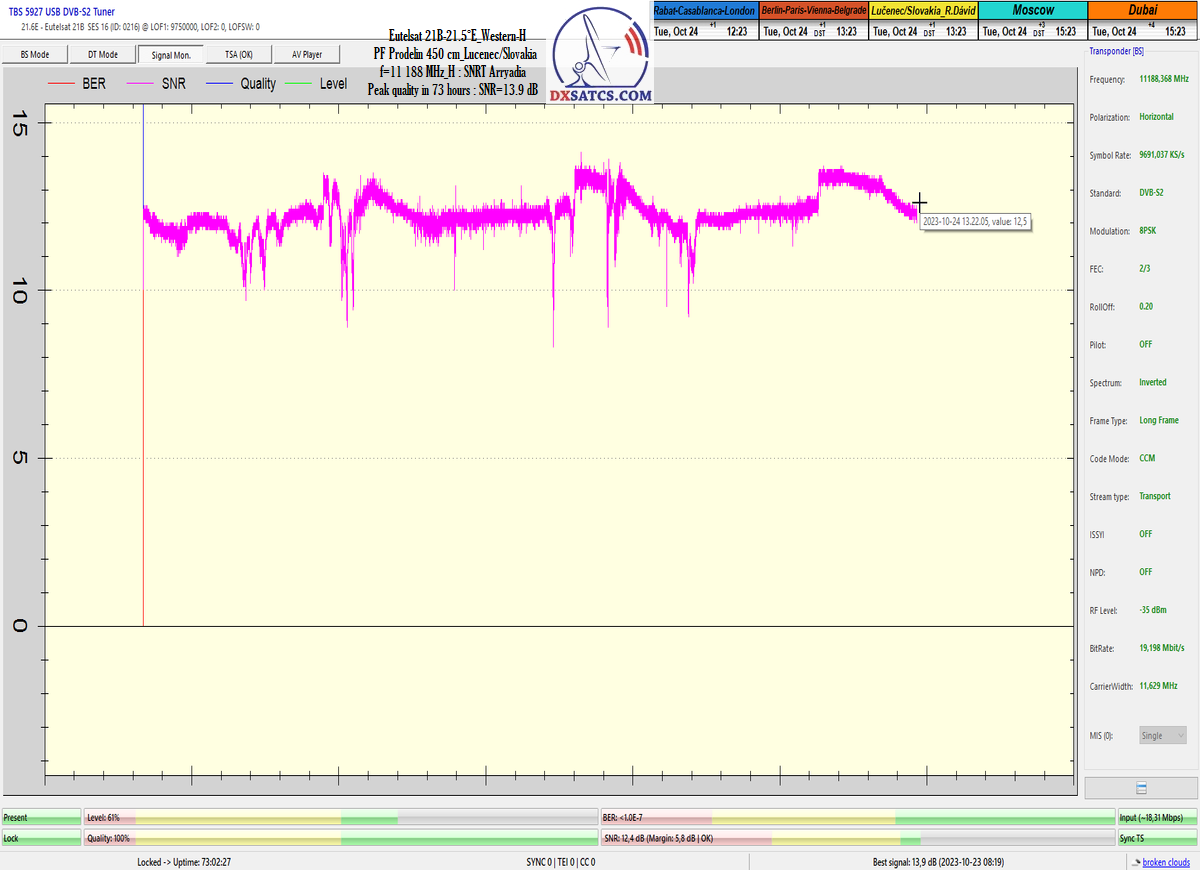Select the Signal Mon. tab
Viewport: 1200px width, 870px height.
pos(170,55)
